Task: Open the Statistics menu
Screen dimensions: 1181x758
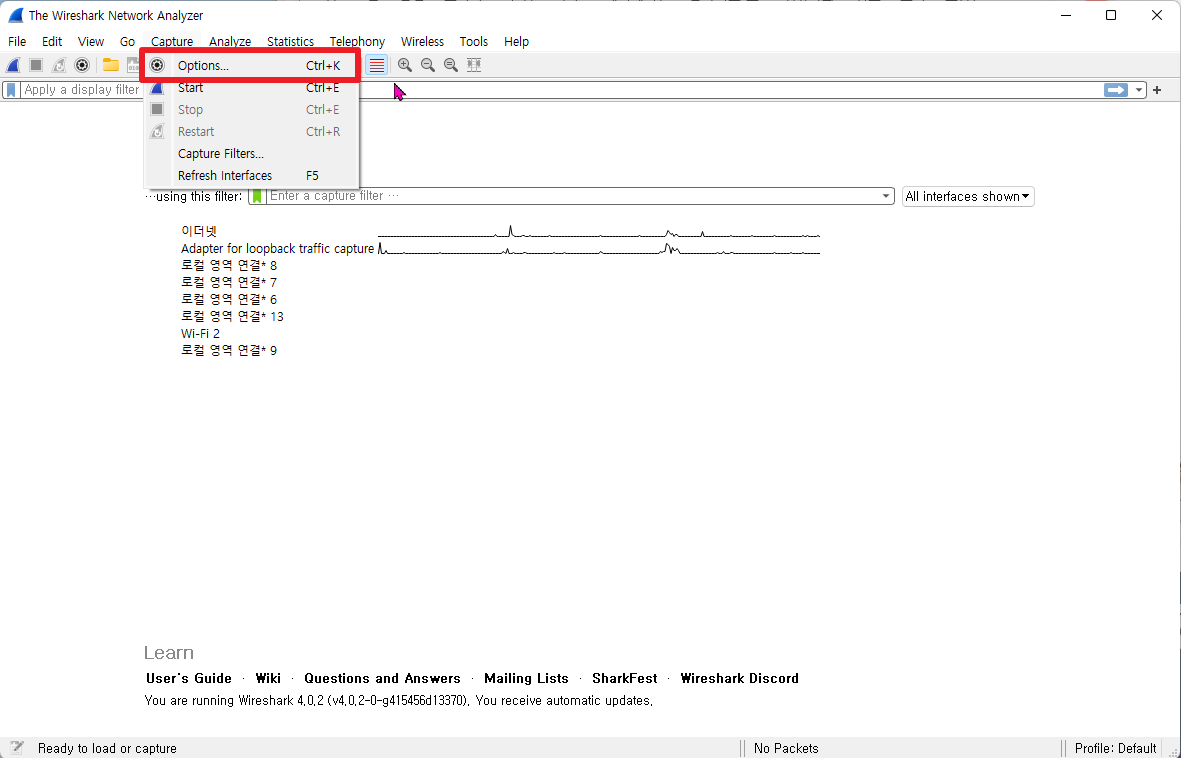Action: [290, 41]
